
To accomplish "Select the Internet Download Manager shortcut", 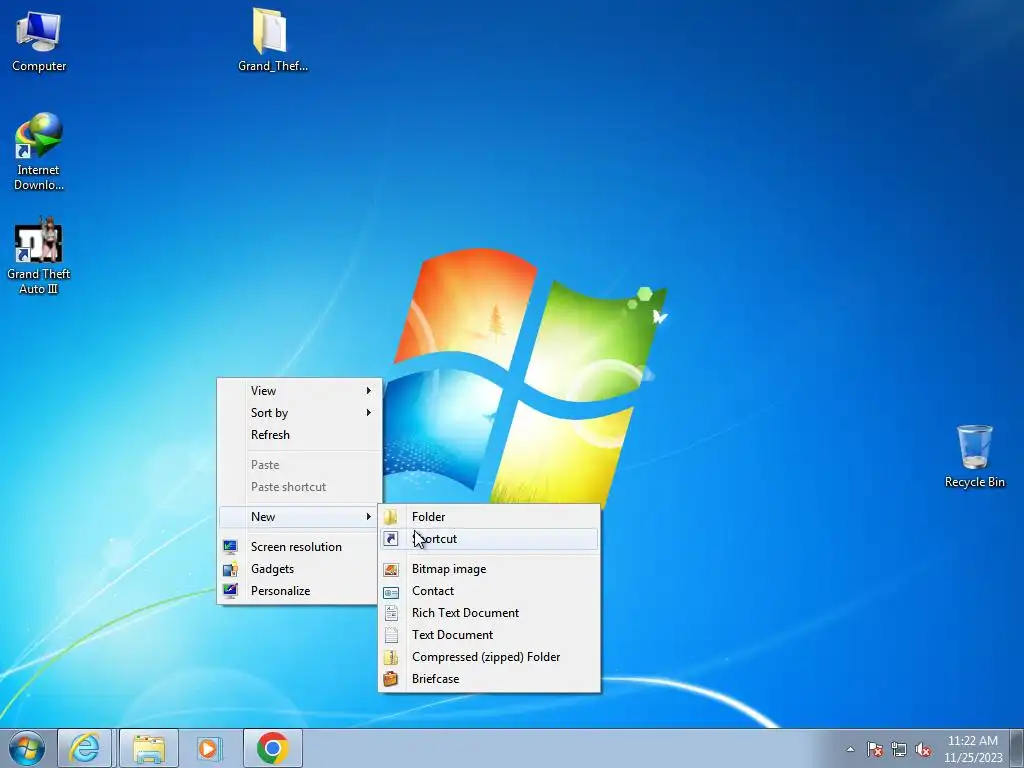I will pos(39,152).
